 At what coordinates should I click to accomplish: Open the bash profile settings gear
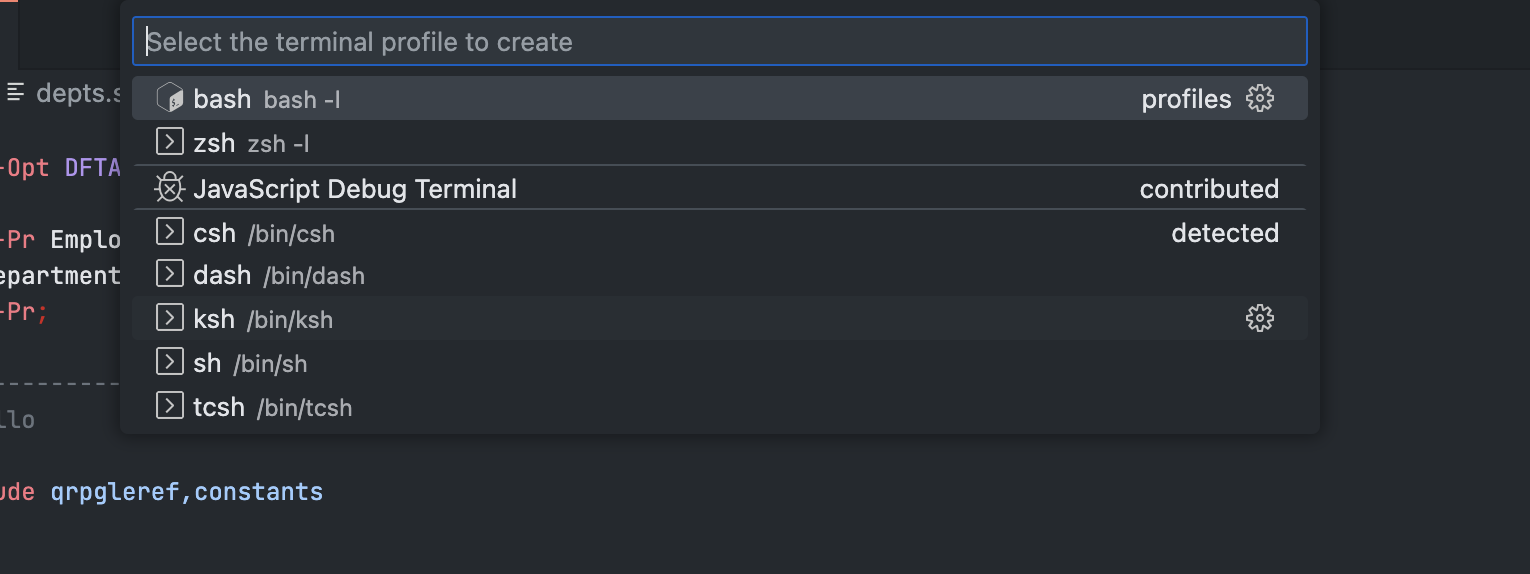coord(1260,98)
